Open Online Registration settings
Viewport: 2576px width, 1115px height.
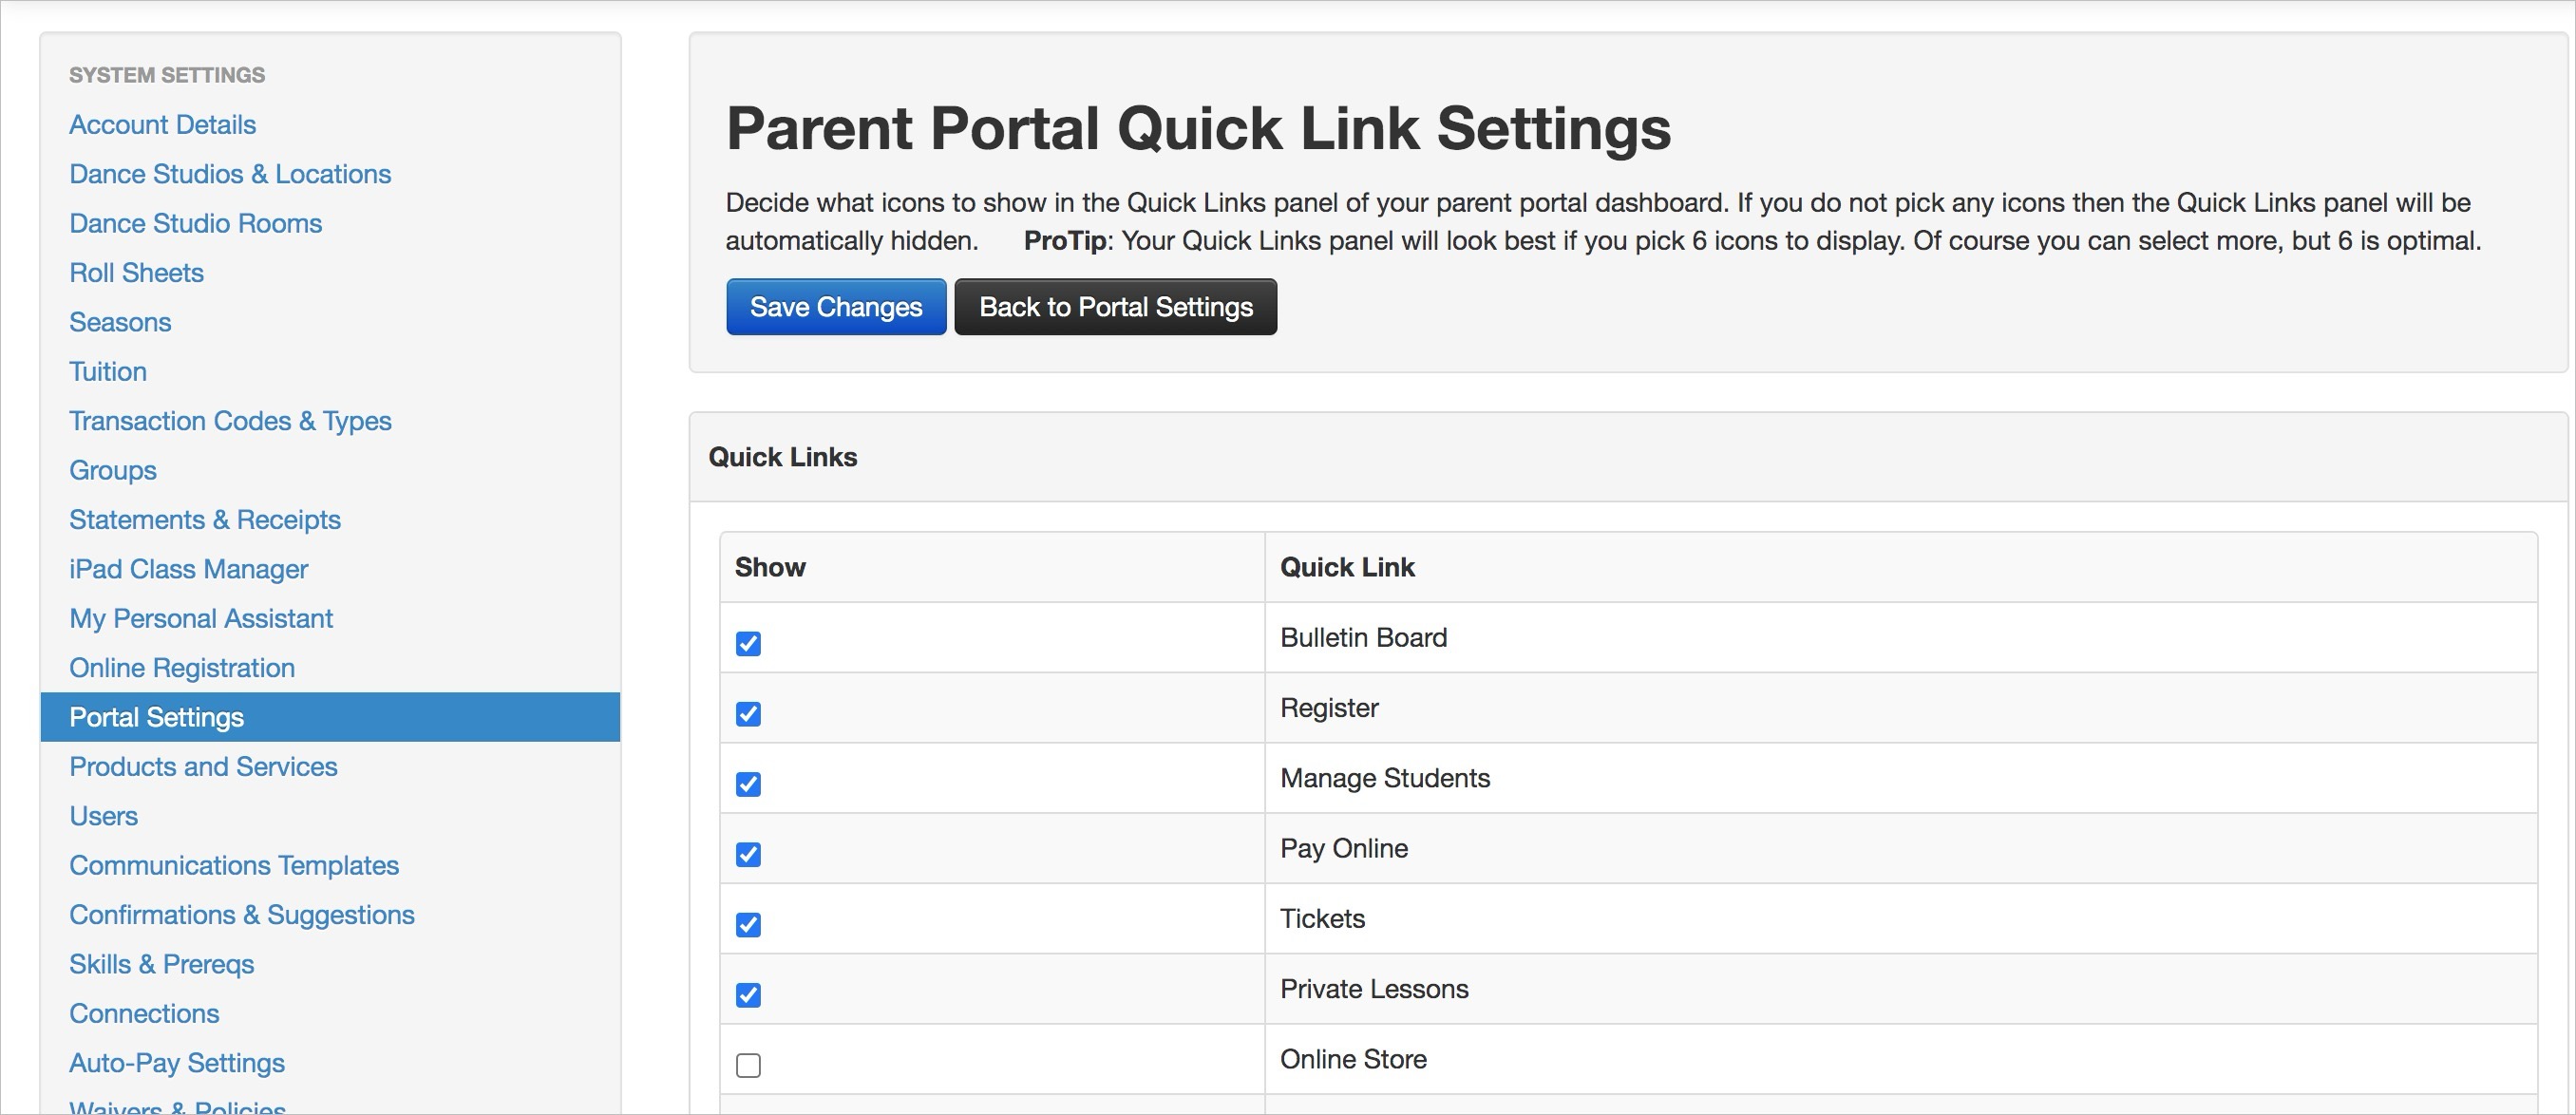click(x=182, y=668)
